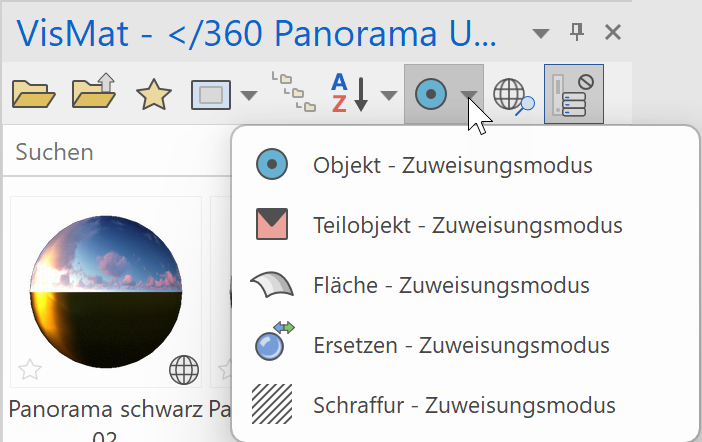
Task: Expand the thumbnail view dropdown arrow
Action: pos(249,96)
